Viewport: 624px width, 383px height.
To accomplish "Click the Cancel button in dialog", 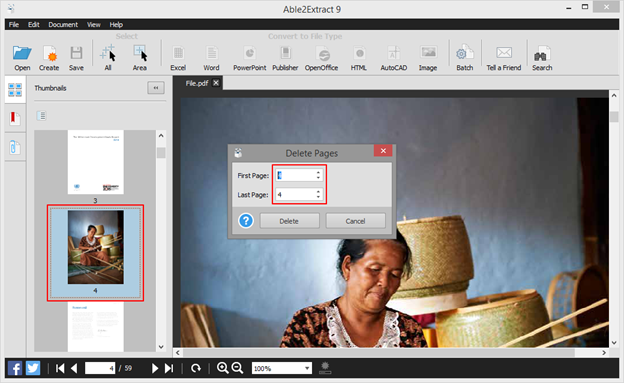I will tap(355, 221).
